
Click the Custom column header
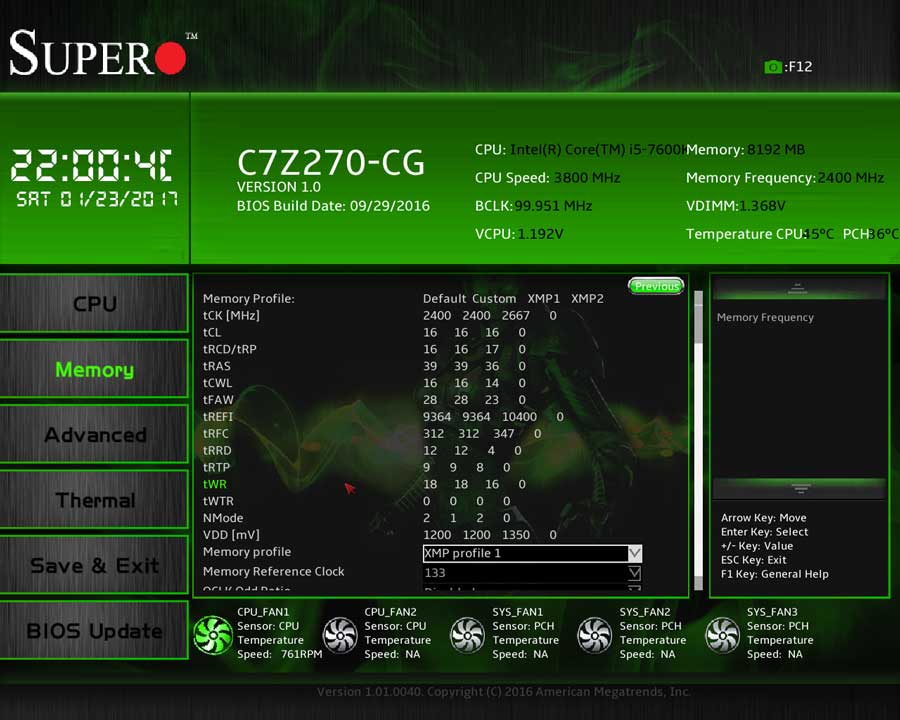(494, 299)
